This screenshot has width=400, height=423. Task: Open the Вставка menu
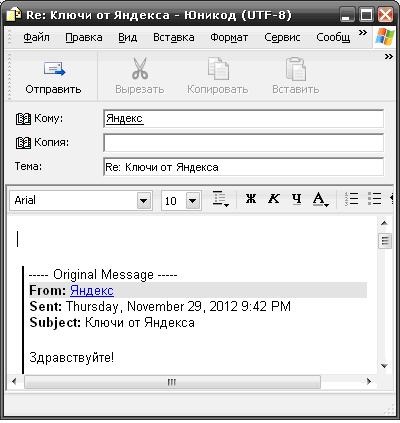(x=174, y=37)
